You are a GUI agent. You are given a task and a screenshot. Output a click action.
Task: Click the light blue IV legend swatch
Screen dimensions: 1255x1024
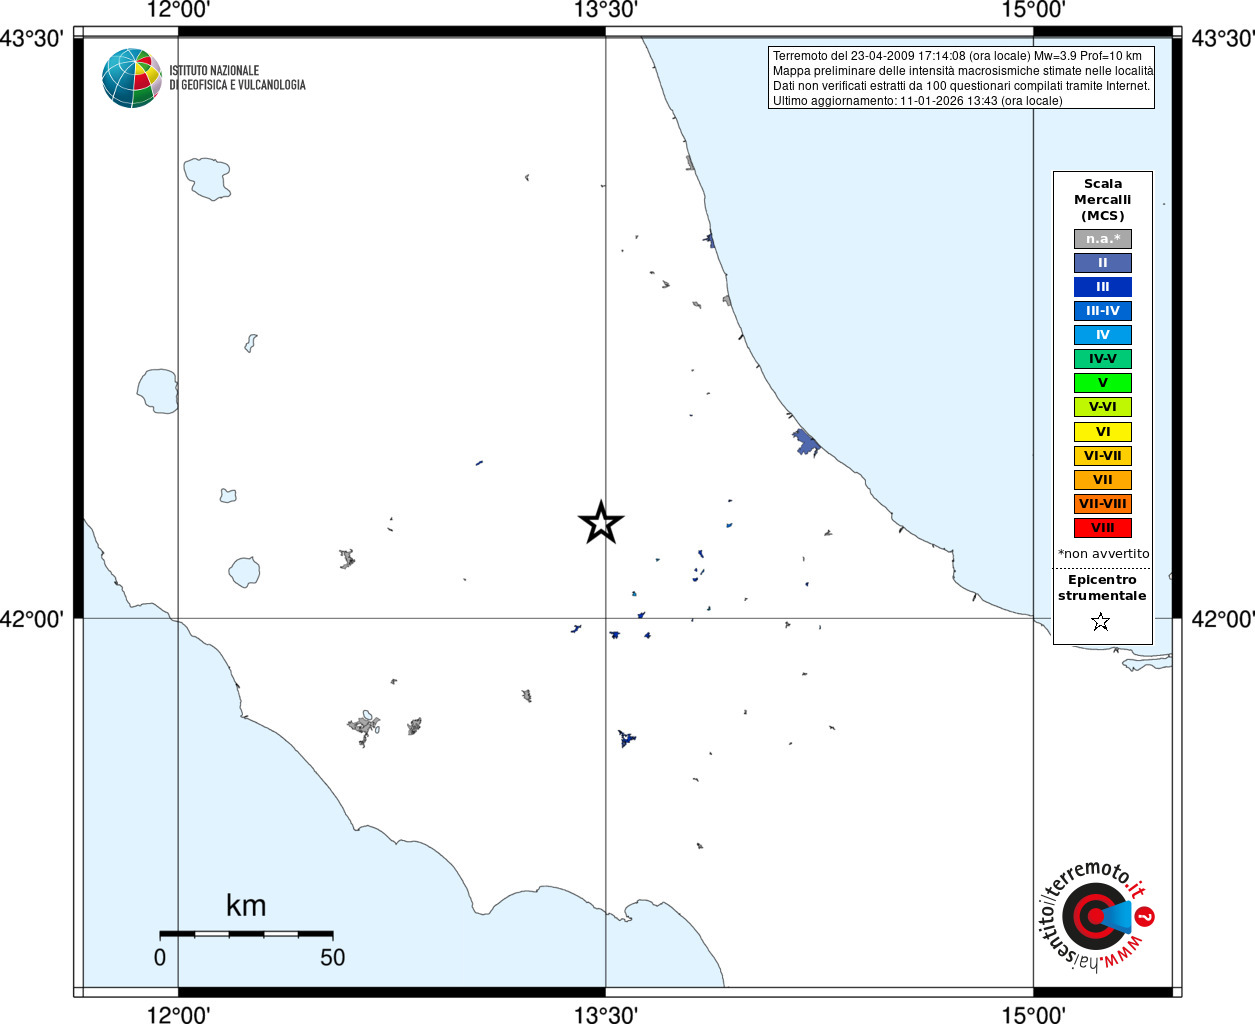1103,335
